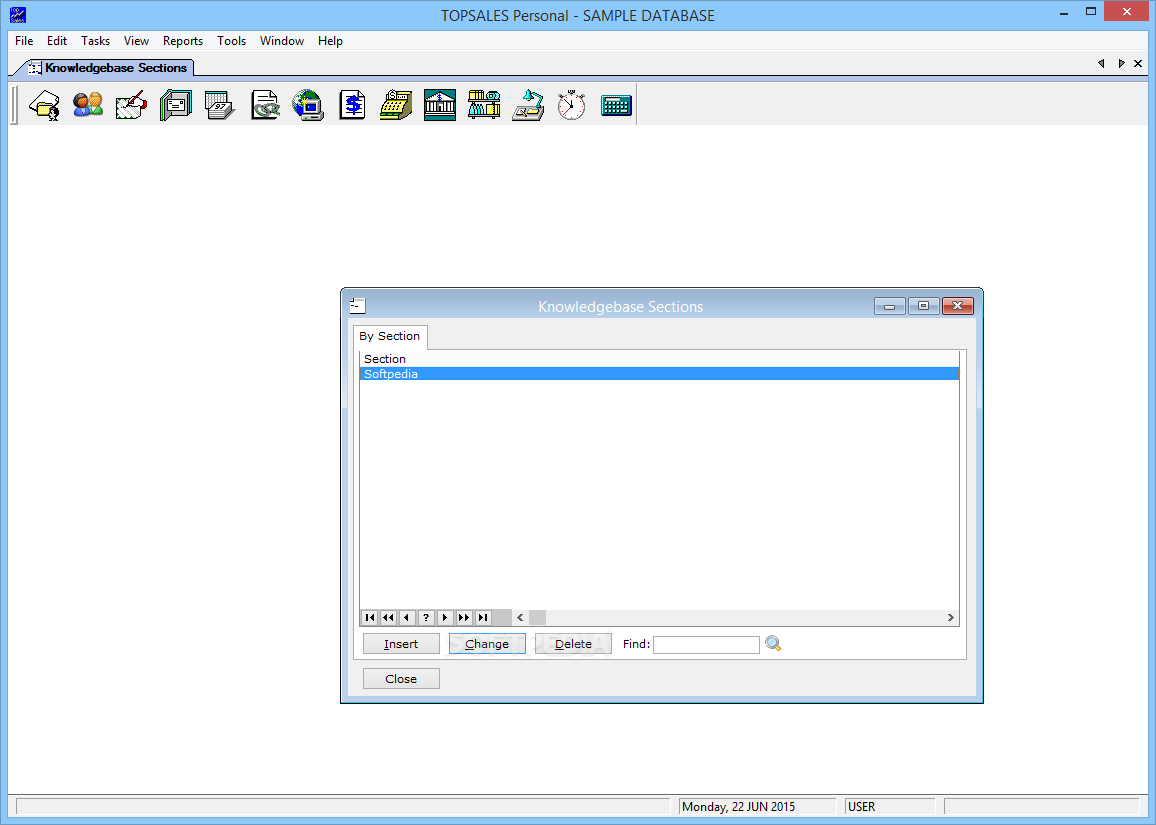Open the cash register icon
Screen dimensions: 1156x825
point(396,105)
